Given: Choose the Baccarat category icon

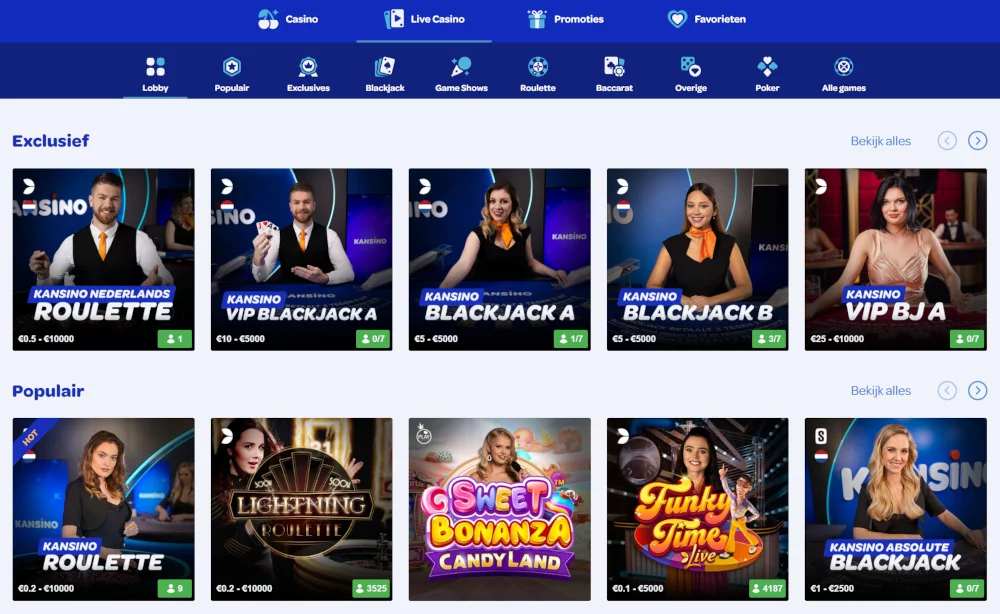Looking at the screenshot, I should (614, 66).
